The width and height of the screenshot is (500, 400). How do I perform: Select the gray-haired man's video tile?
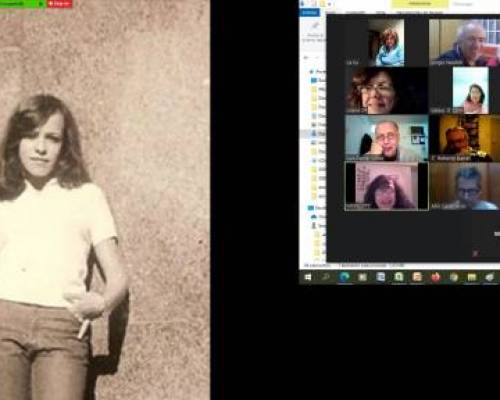[465, 42]
